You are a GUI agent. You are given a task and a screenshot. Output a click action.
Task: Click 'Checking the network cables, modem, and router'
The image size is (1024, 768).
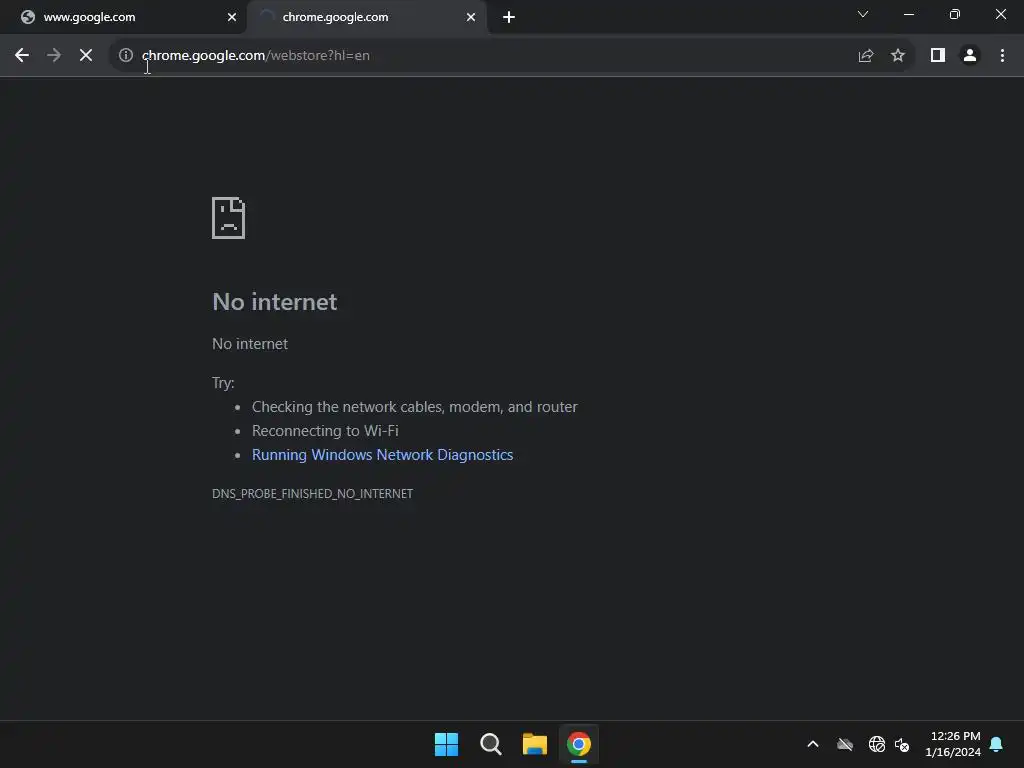tap(415, 407)
